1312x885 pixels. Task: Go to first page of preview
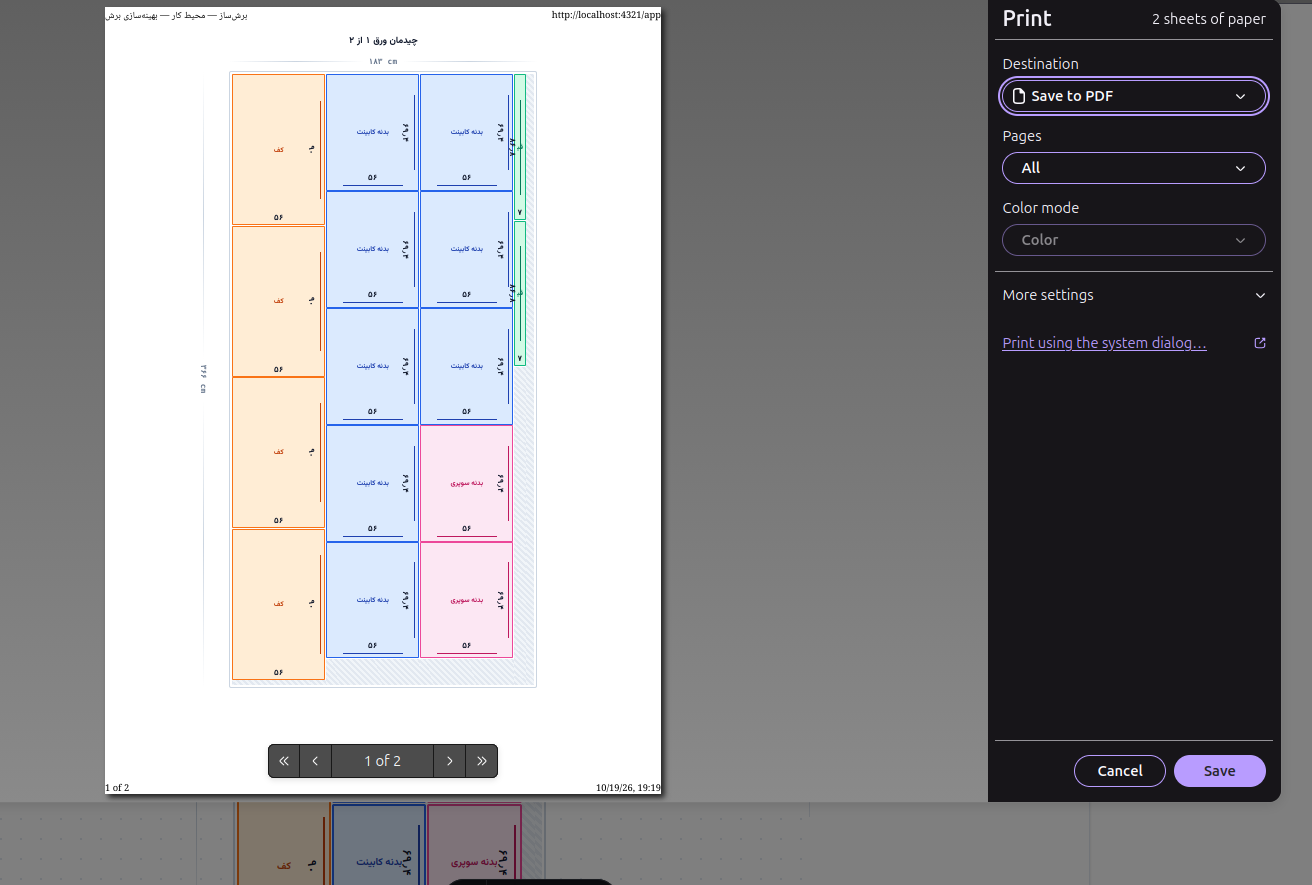click(284, 761)
